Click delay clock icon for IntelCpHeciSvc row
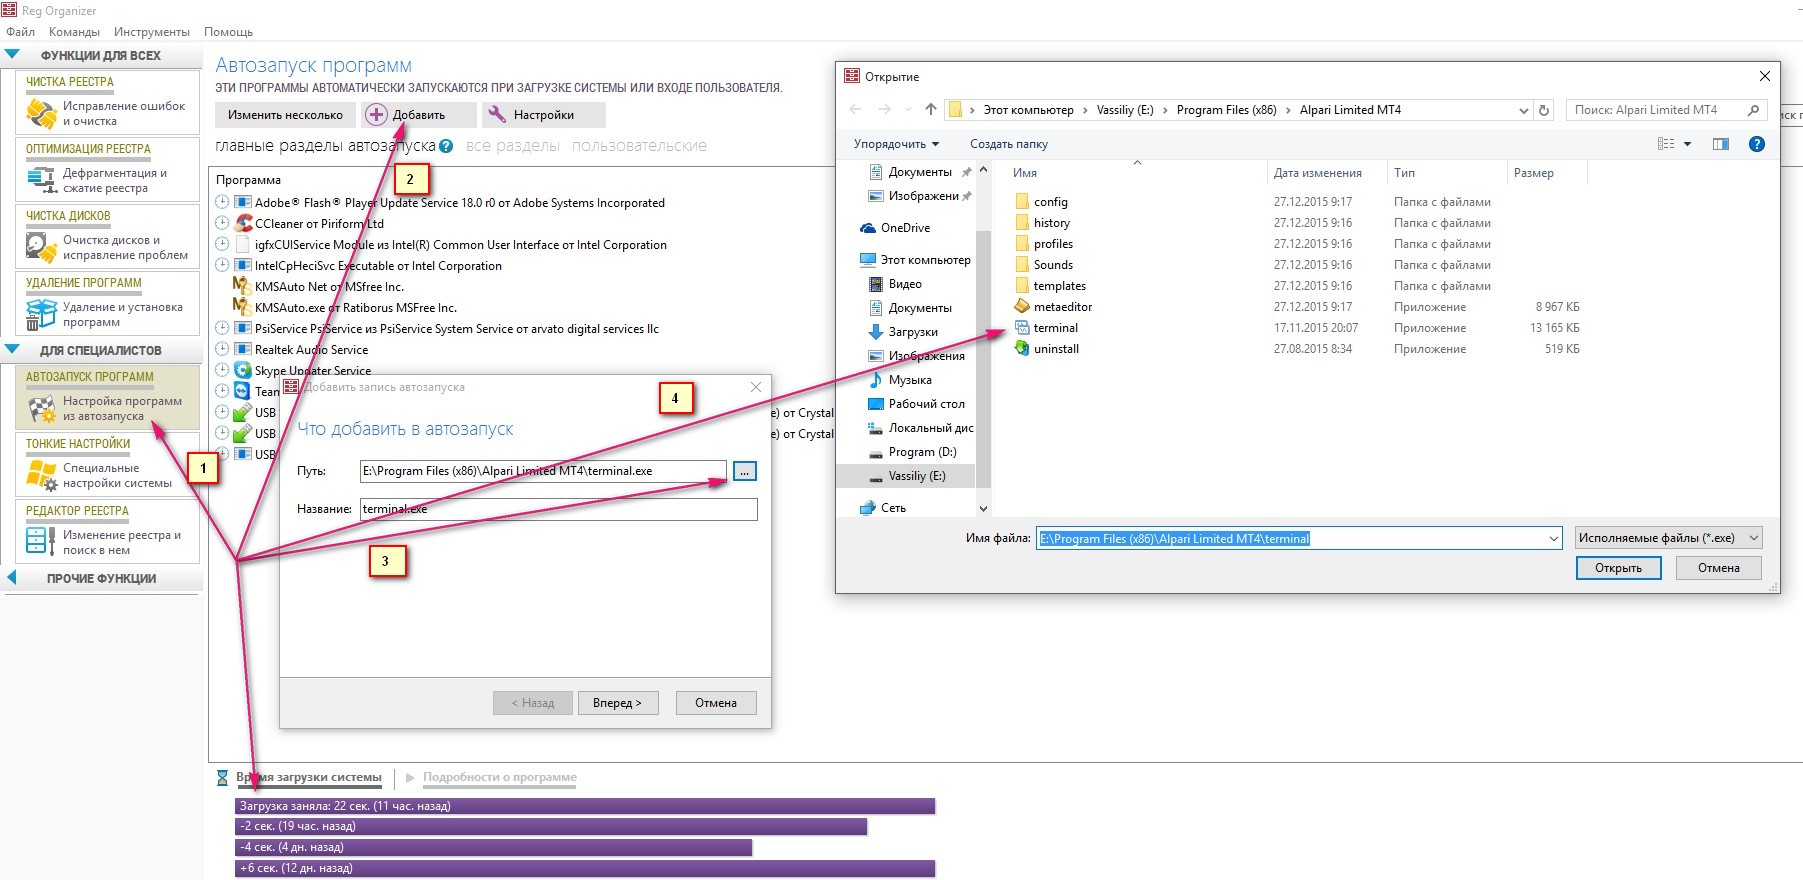This screenshot has width=1803, height=880. tap(222, 265)
